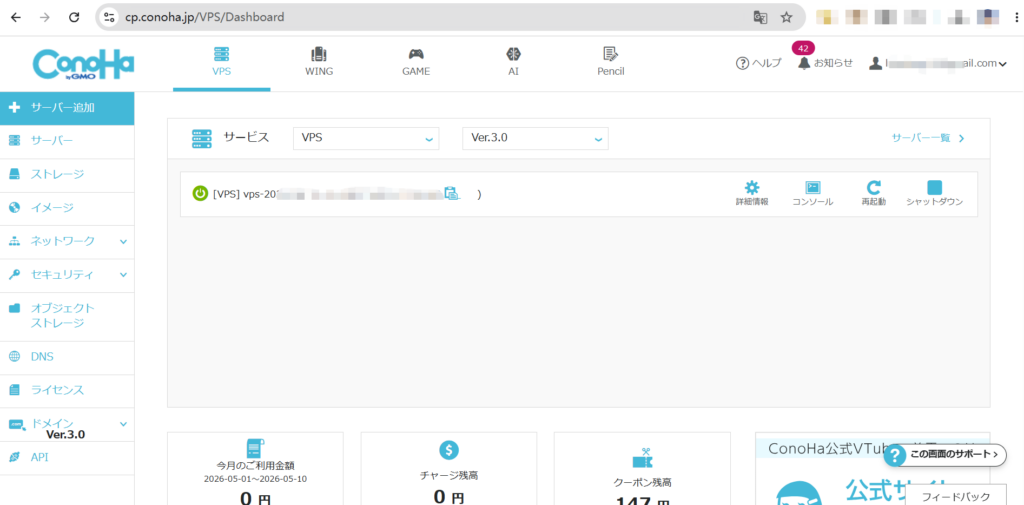Go back in the browser
Screen dimensions: 1024x505
pyautogui.click(x=16, y=18)
